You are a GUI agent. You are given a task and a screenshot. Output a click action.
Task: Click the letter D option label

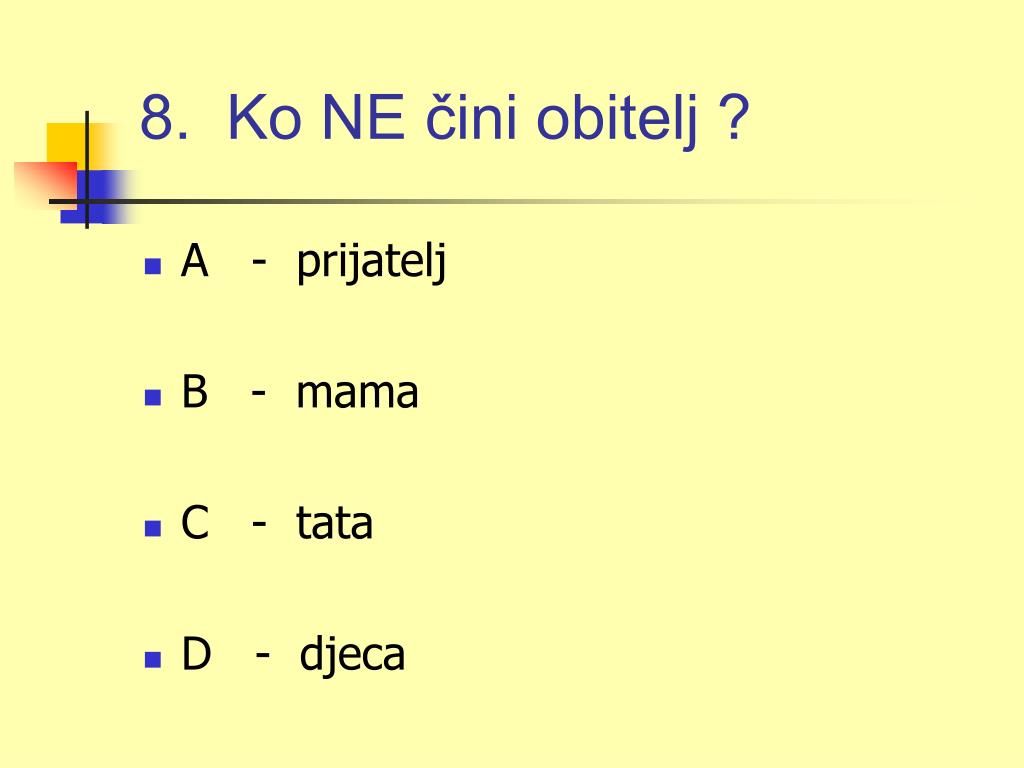pos(196,653)
